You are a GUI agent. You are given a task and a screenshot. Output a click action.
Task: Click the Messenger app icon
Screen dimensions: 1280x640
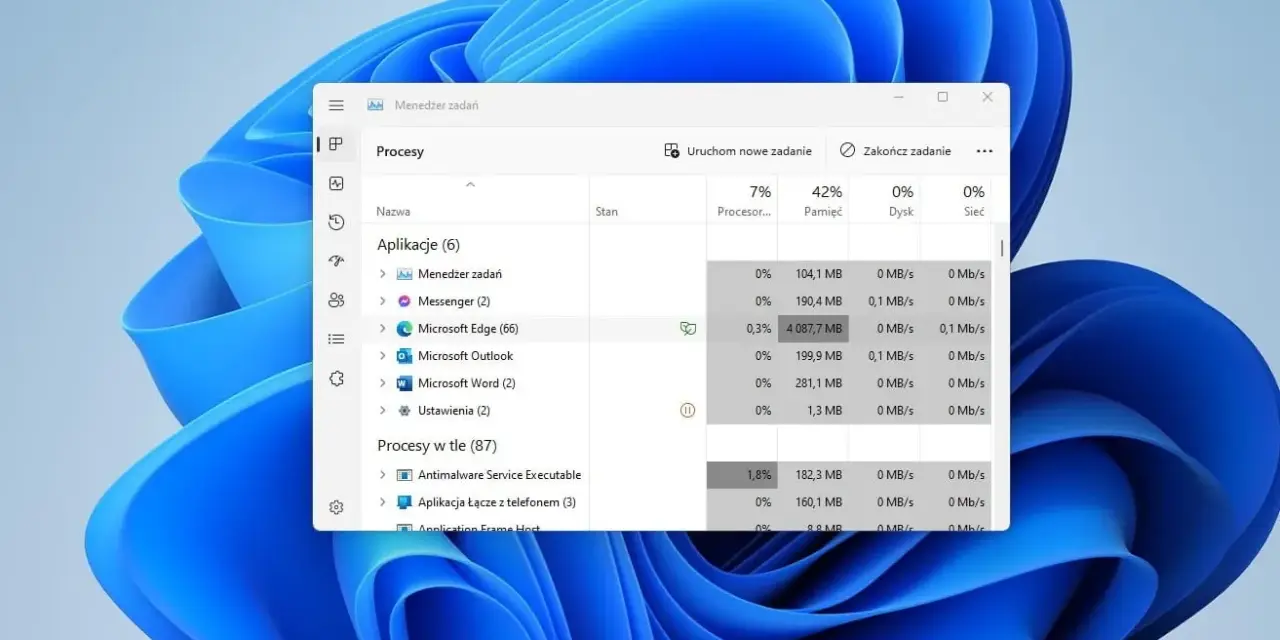point(404,301)
